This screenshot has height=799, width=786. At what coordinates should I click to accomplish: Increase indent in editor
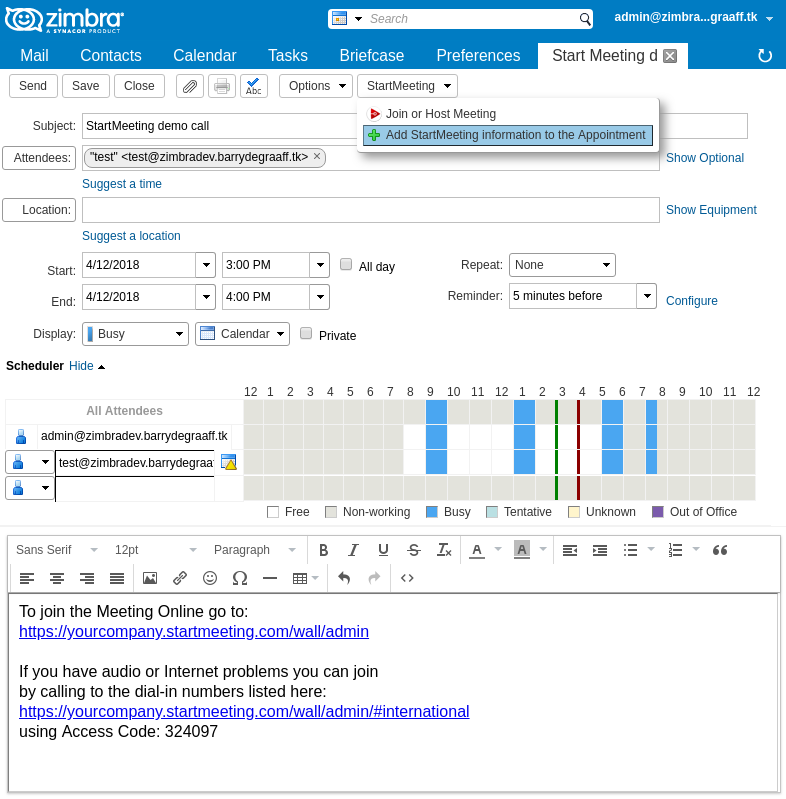600,550
